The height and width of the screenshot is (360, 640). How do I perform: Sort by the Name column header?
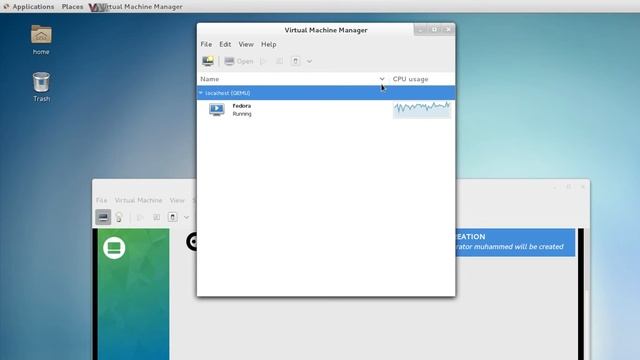(x=292, y=79)
